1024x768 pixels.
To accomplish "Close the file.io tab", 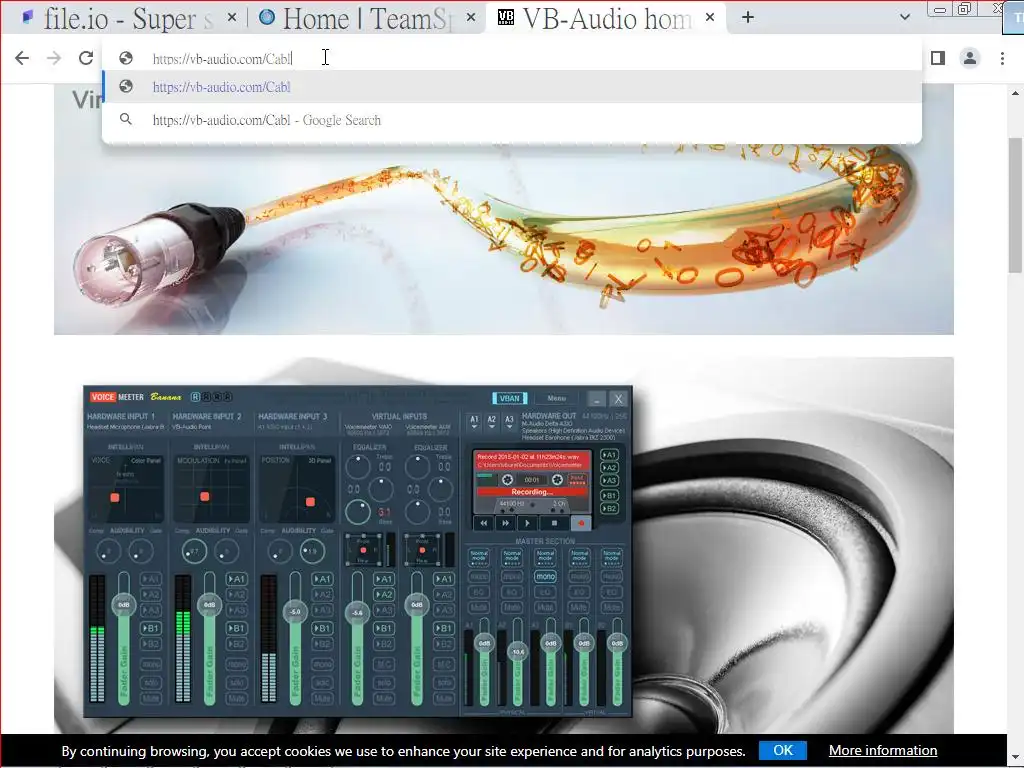I will point(232,18).
